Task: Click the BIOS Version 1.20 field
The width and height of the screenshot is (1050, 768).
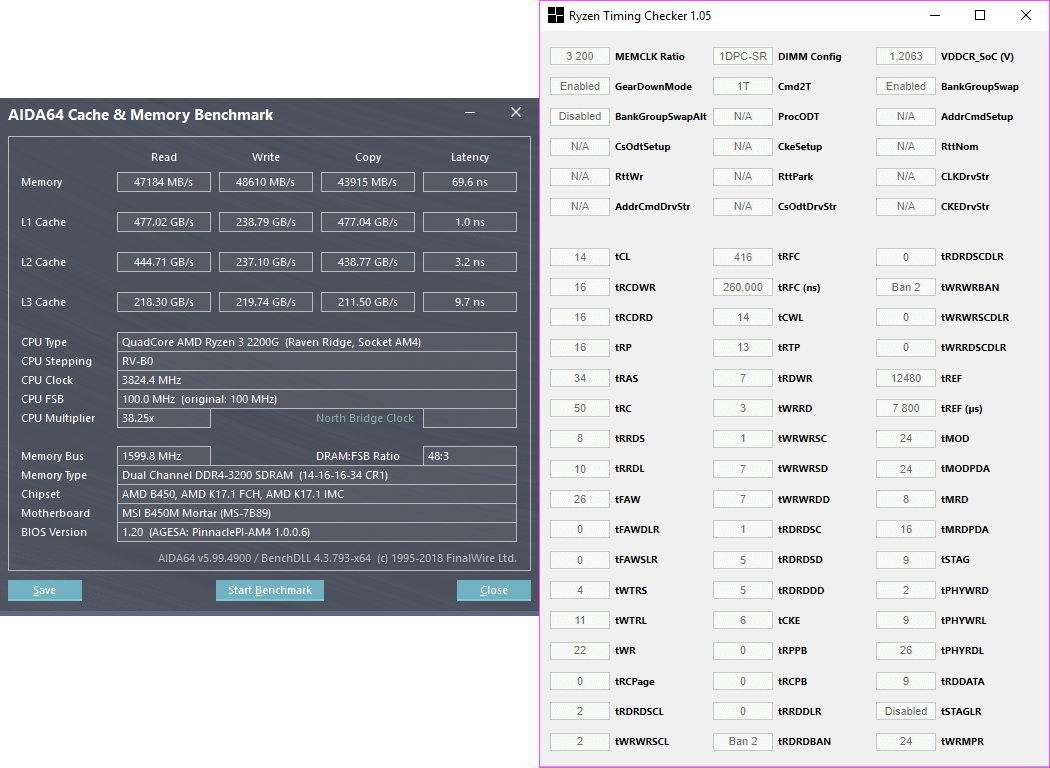Action: coord(317,532)
